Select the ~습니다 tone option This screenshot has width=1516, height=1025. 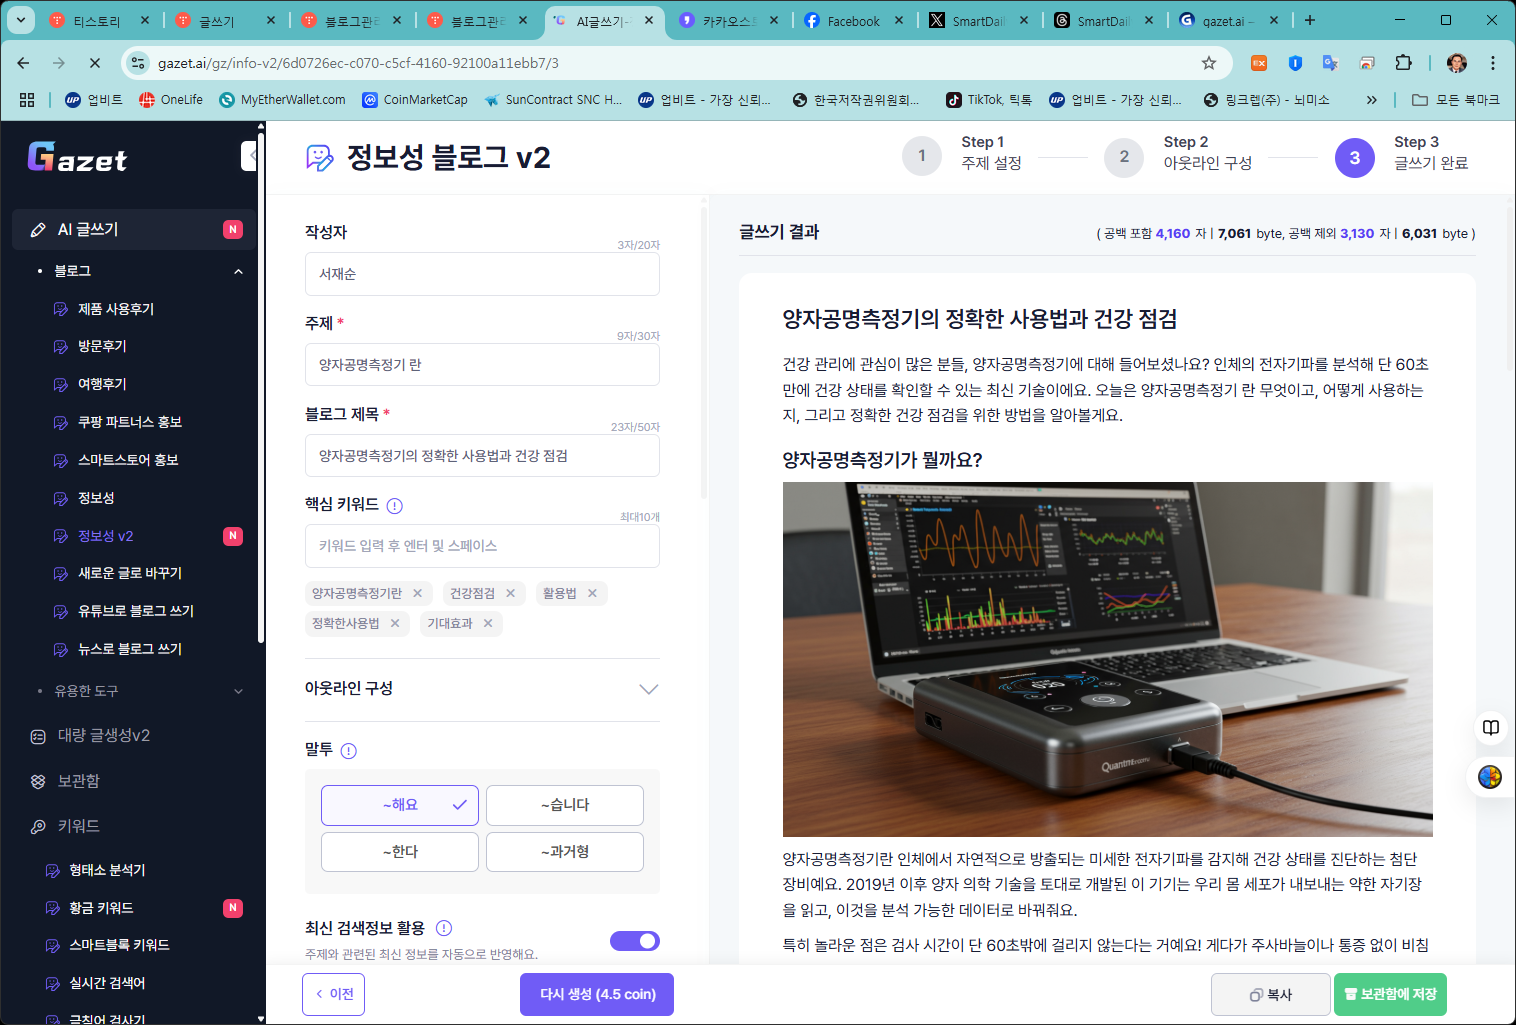coord(565,805)
